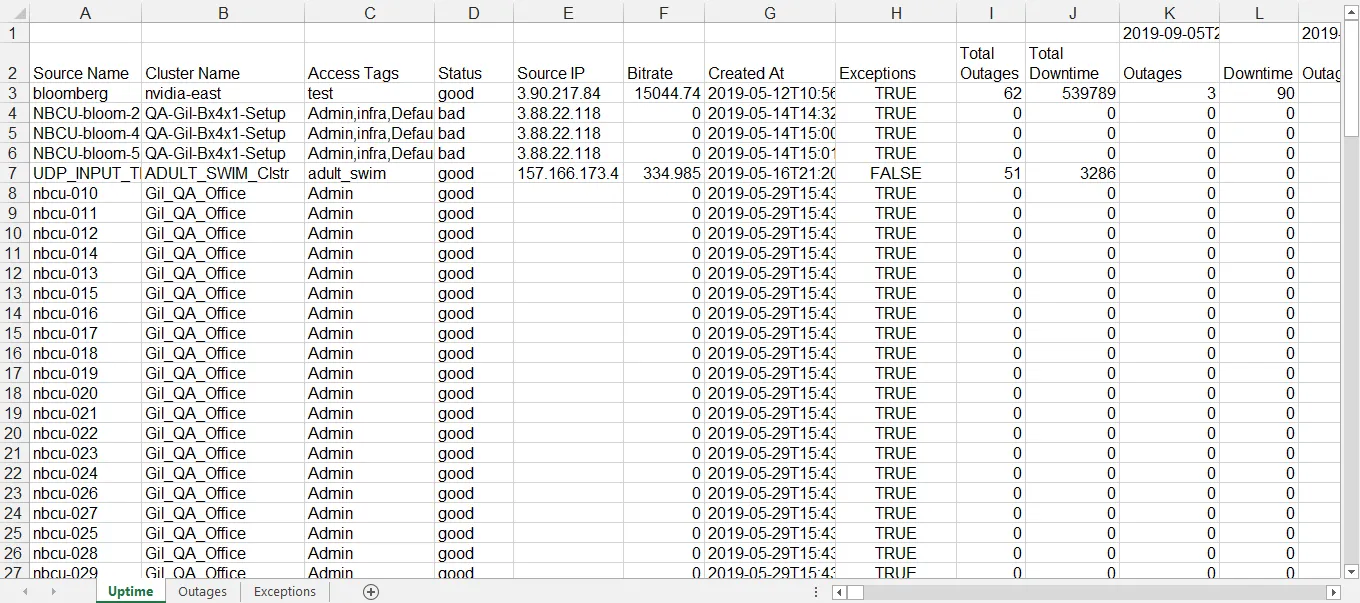Select the 'NBCU-bloom-2' cell
The height and width of the screenshot is (603, 1360).
click(x=85, y=113)
